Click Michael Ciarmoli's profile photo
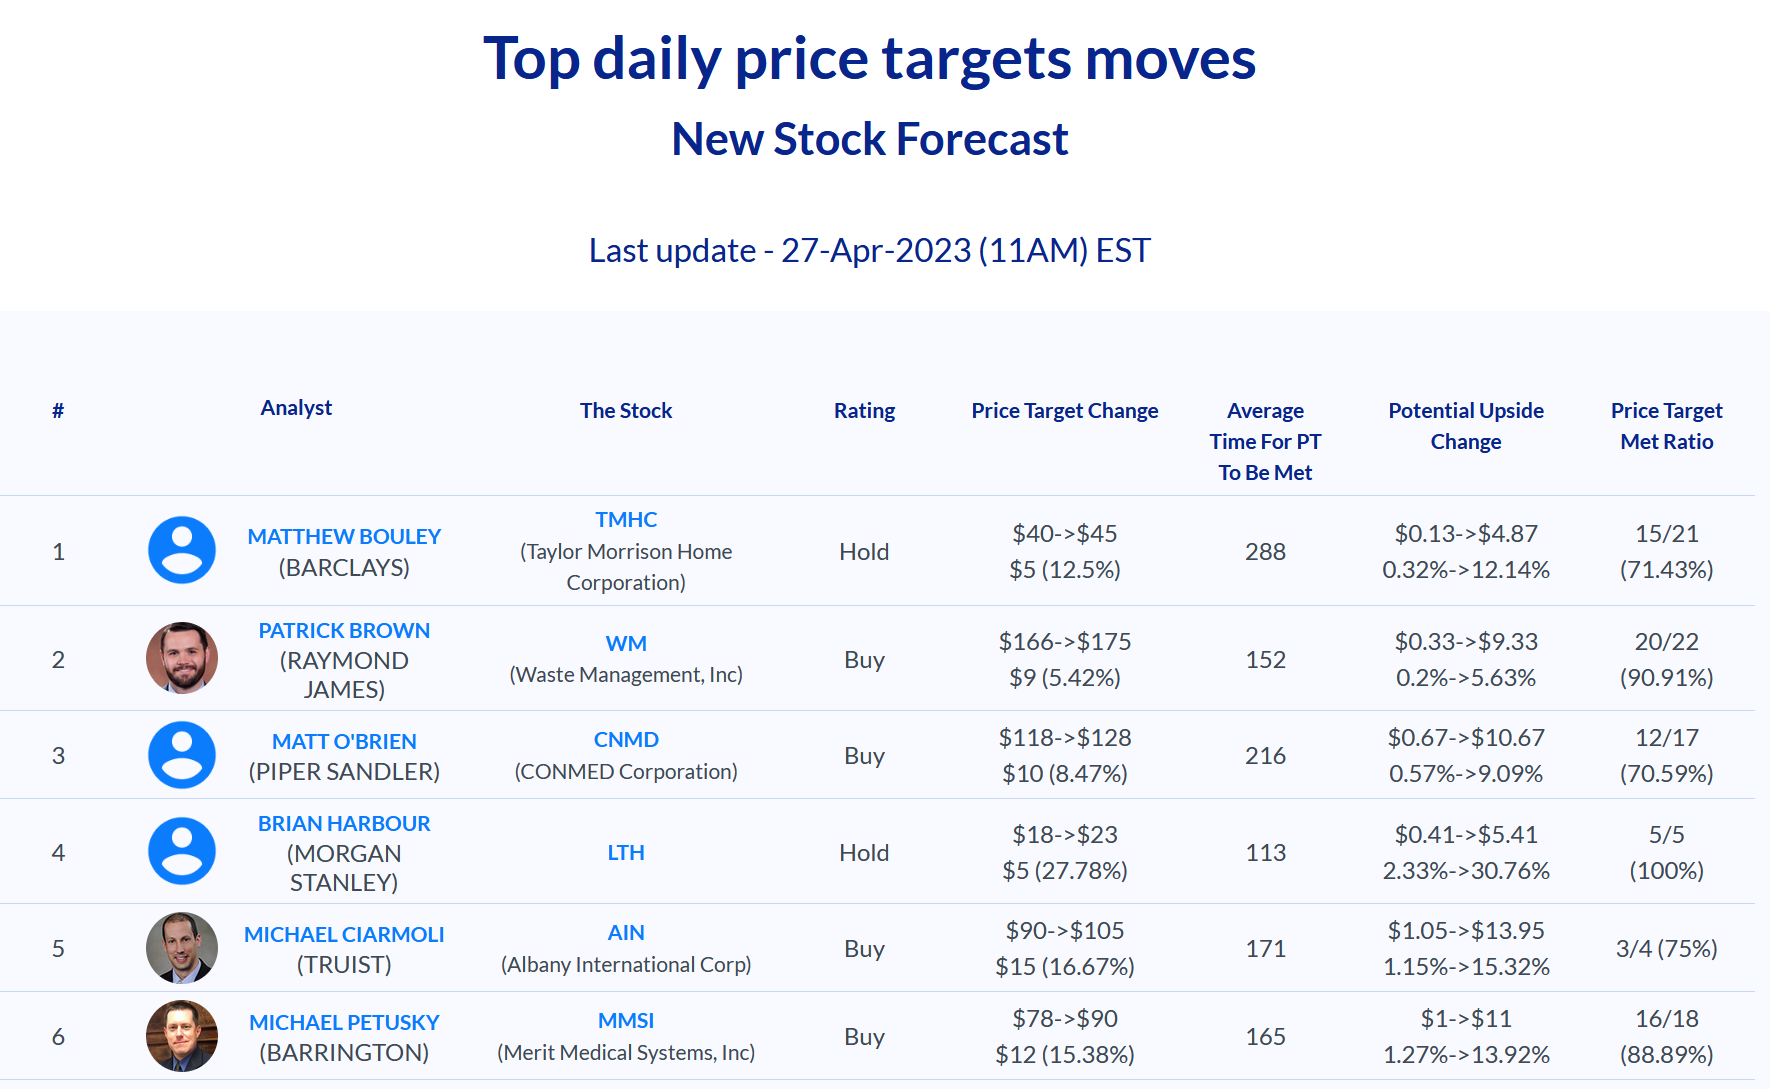Viewport: 1770px width, 1089px height. 182,947
